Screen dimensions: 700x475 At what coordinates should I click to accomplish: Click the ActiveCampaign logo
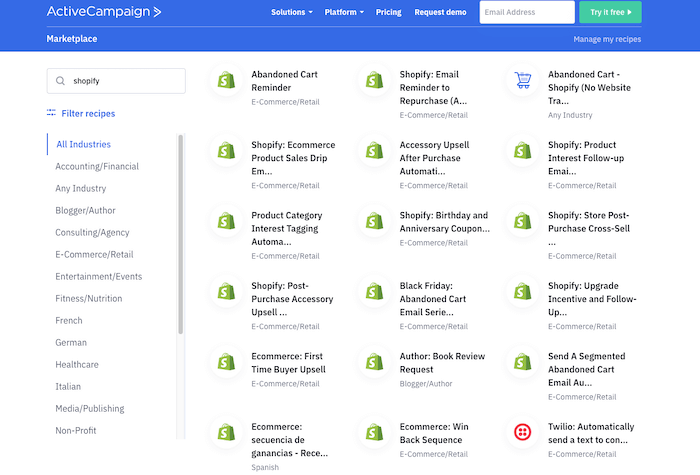click(x=103, y=12)
